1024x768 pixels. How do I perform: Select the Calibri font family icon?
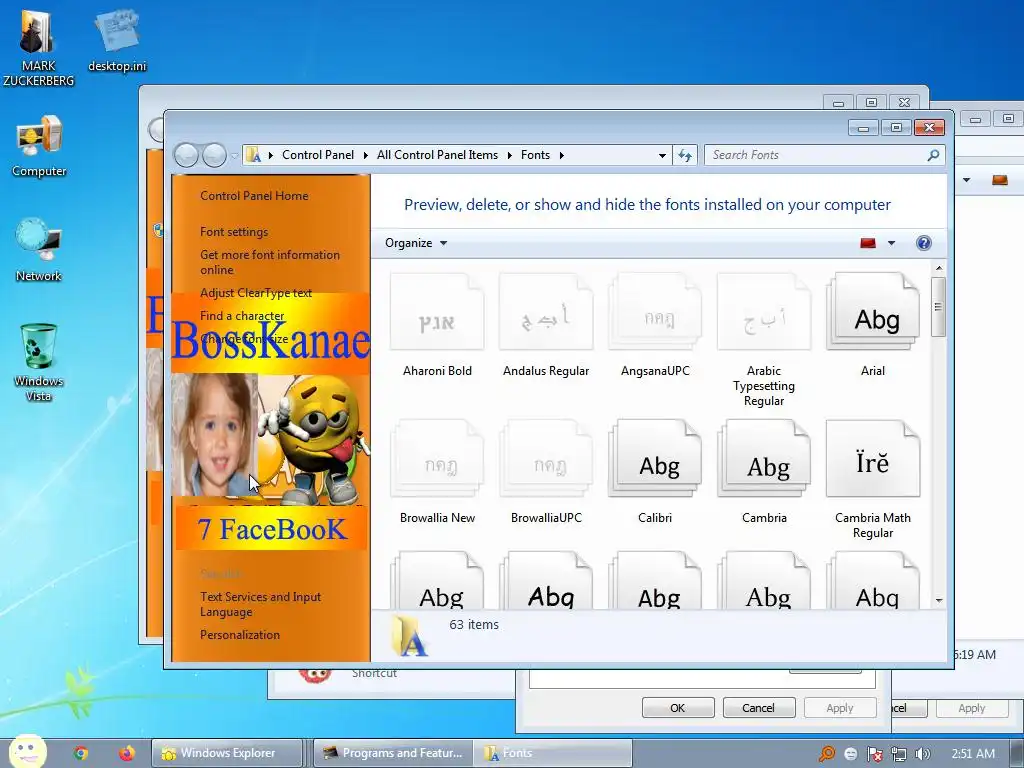[655, 459]
